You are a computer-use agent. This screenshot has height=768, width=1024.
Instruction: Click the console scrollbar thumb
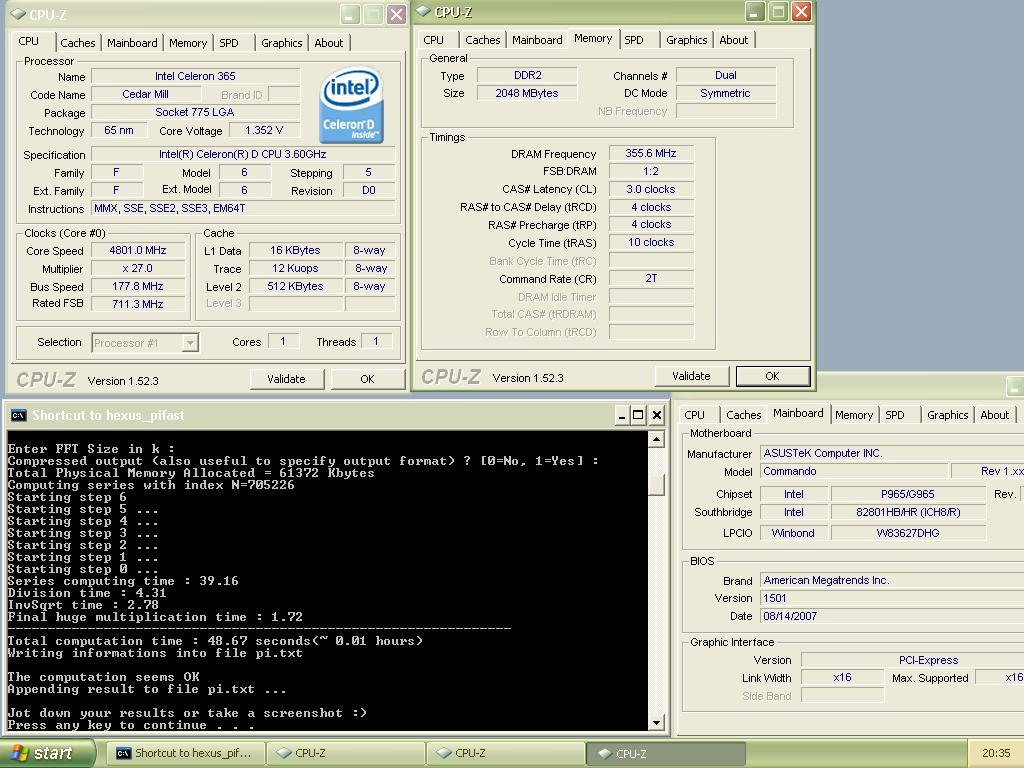click(657, 485)
